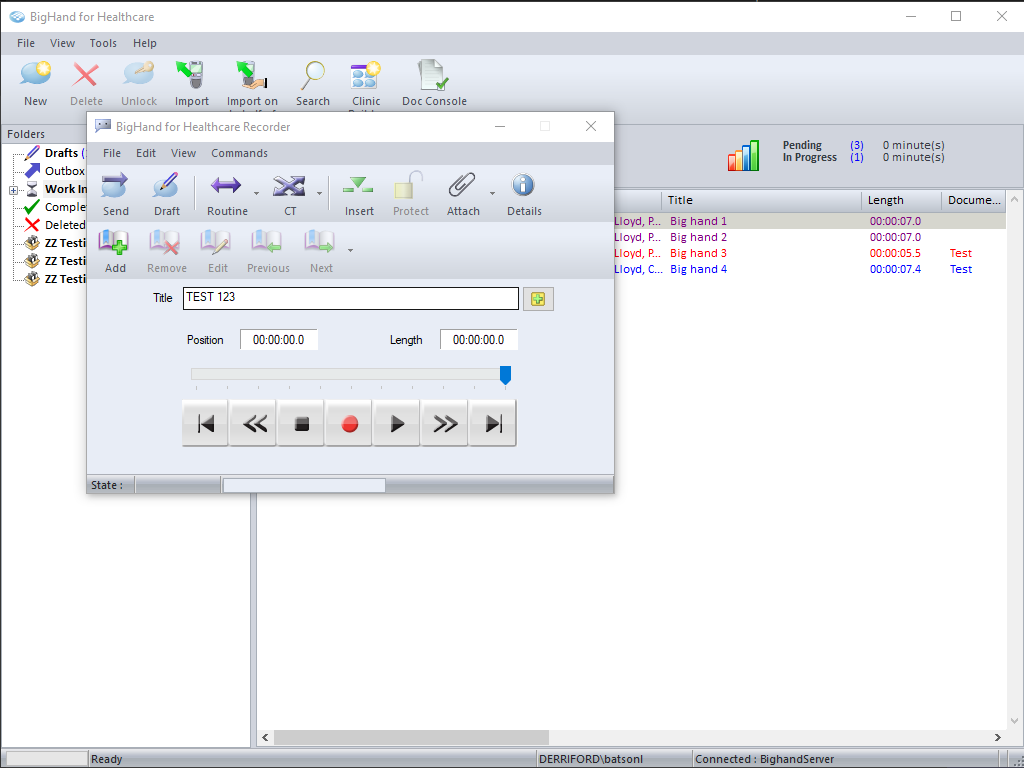Jump to start of recording
1024x768 pixels.
206,424
